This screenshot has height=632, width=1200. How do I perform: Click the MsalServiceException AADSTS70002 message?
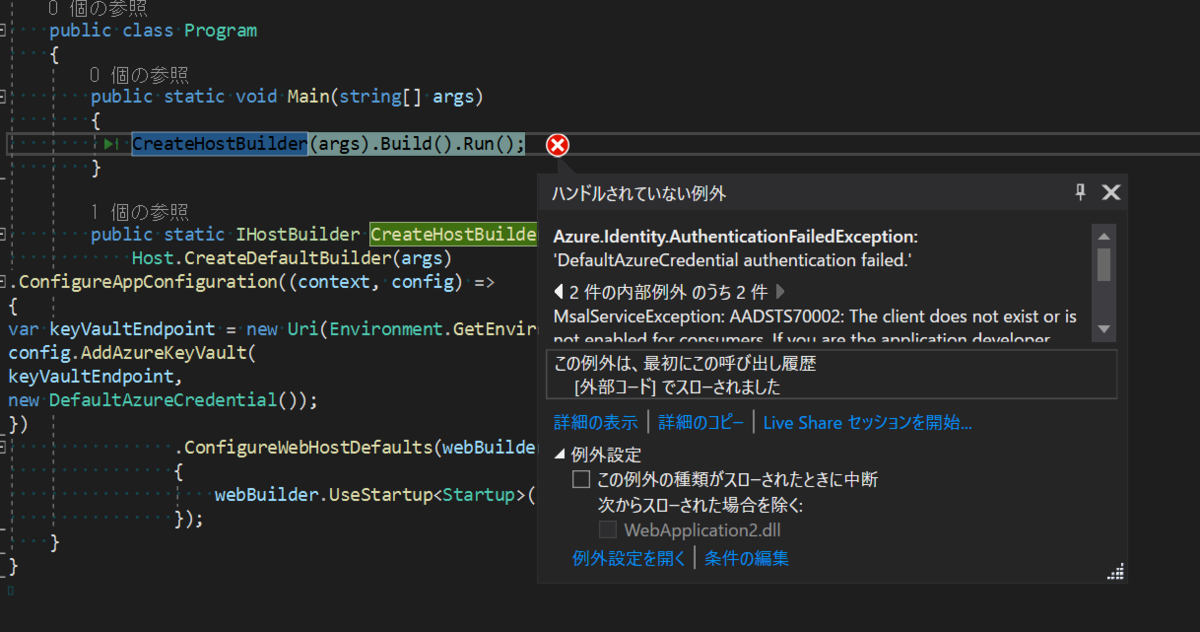pos(815,328)
